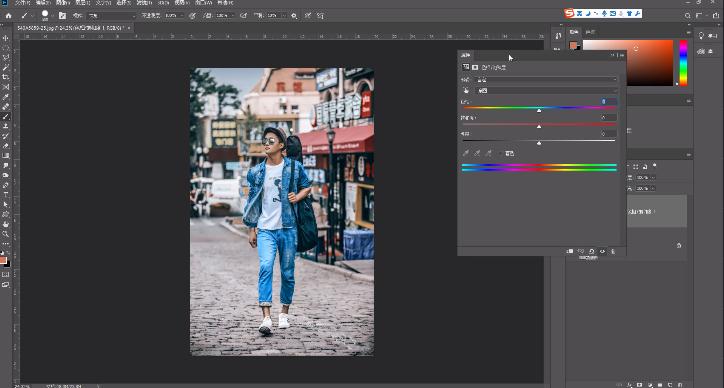Select the Brush tool in the toolbox

(6, 116)
